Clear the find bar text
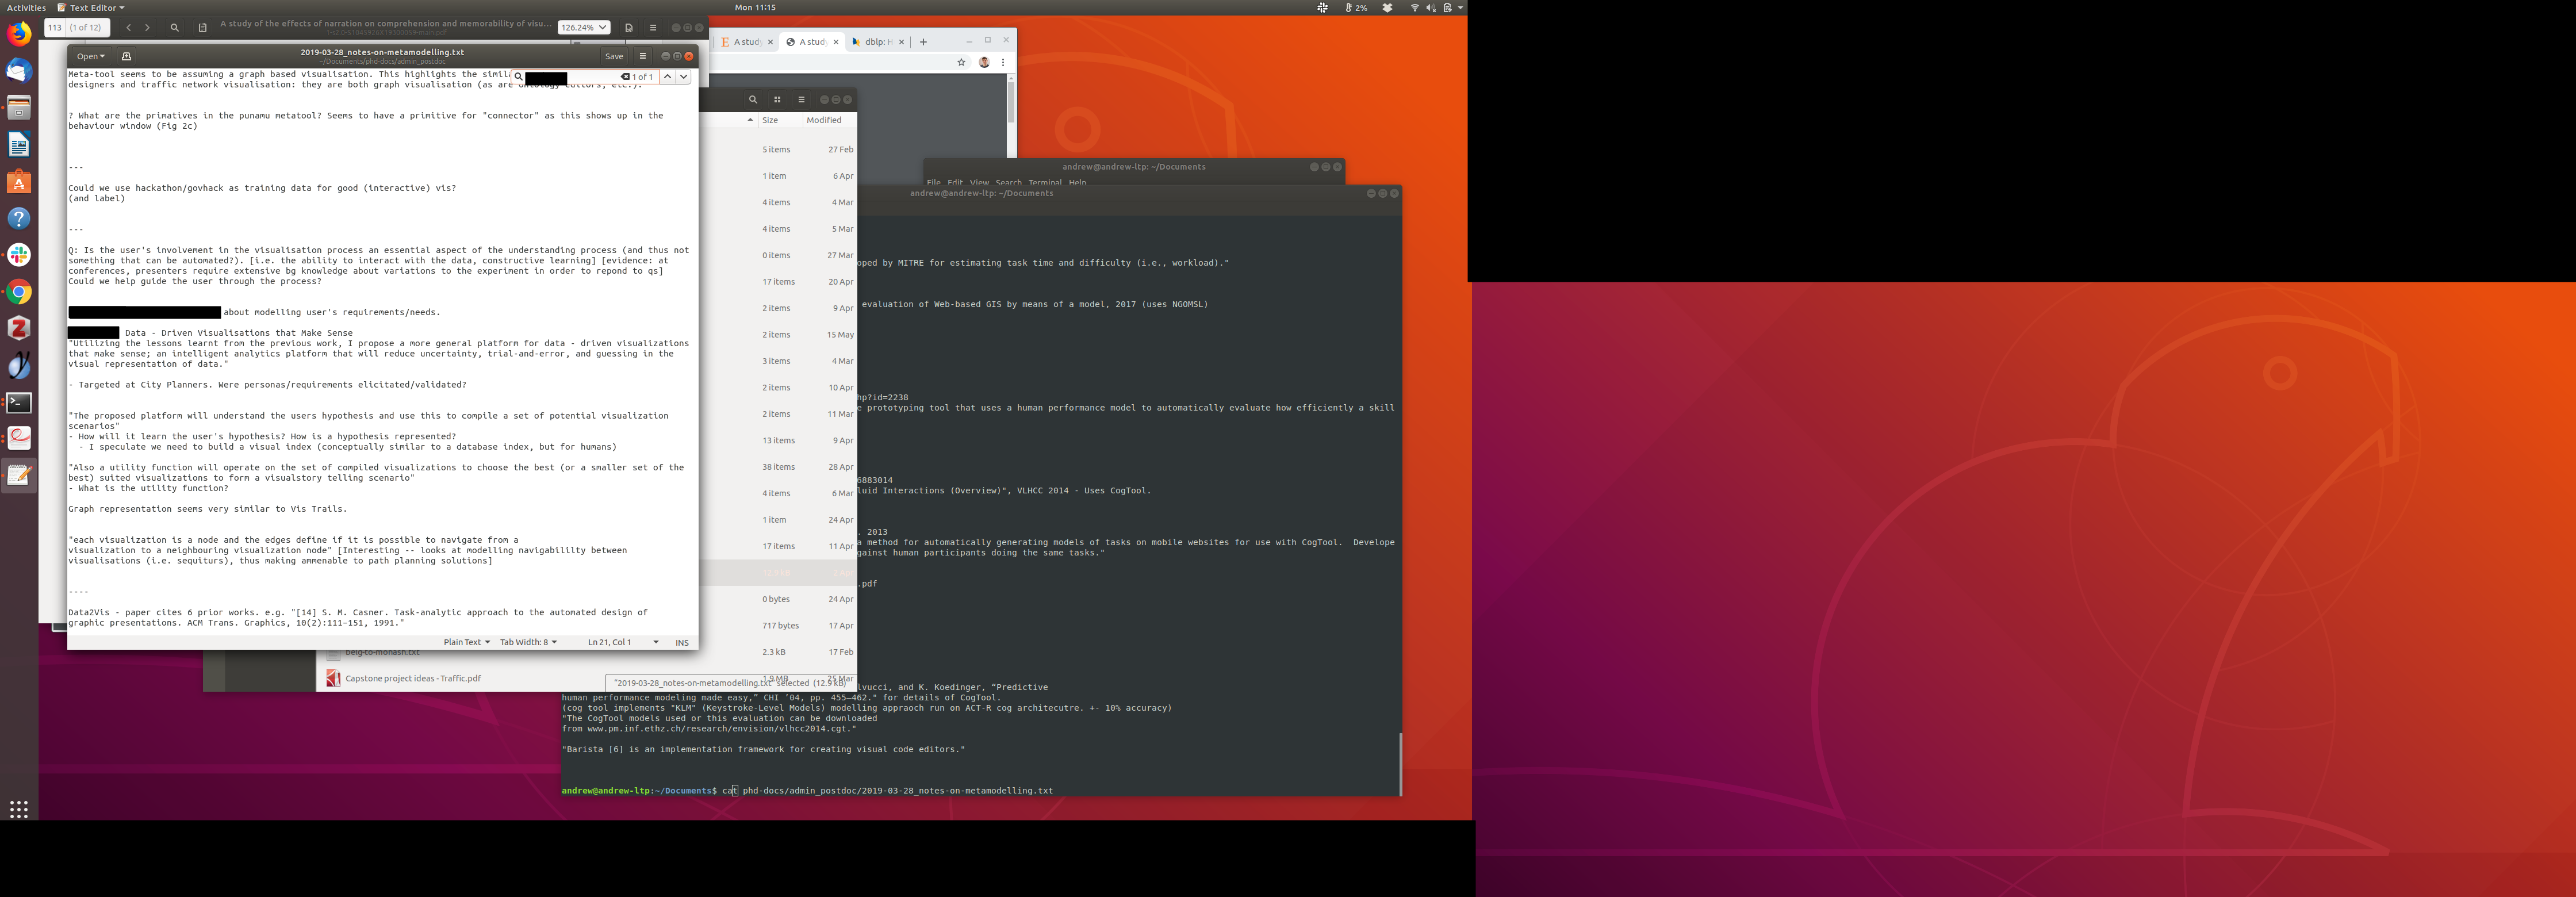The image size is (2576, 897). pyautogui.click(x=625, y=76)
